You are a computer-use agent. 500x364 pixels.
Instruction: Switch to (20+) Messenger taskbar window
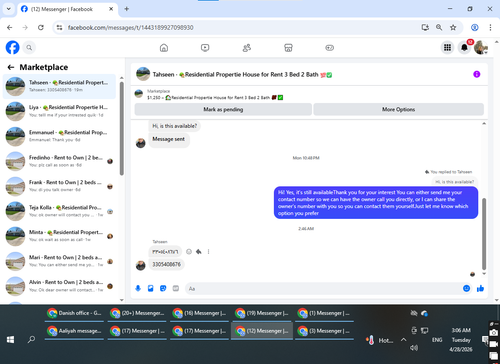pos(138,313)
